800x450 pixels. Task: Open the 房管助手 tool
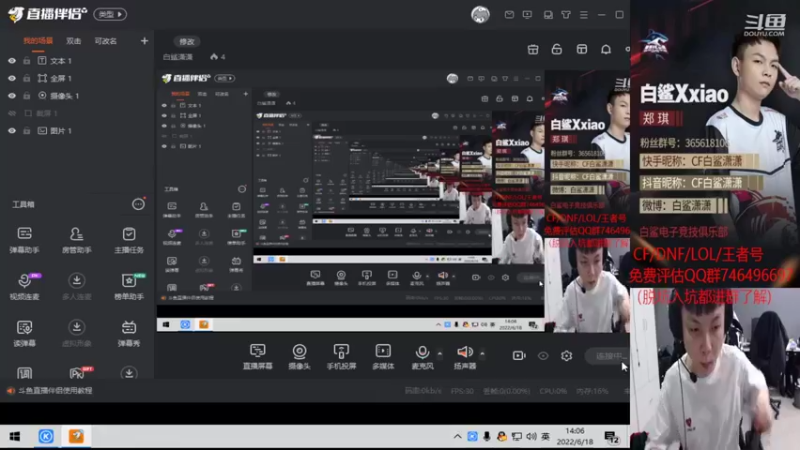pos(77,240)
